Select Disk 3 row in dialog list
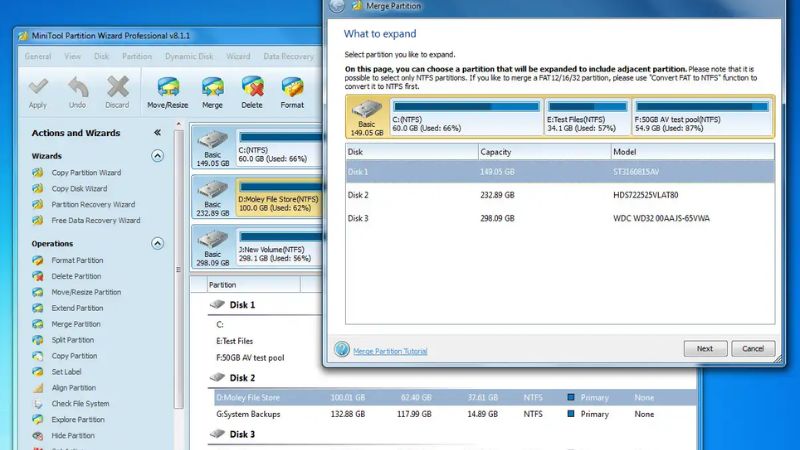The width and height of the screenshot is (800, 450). pos(560,218)
